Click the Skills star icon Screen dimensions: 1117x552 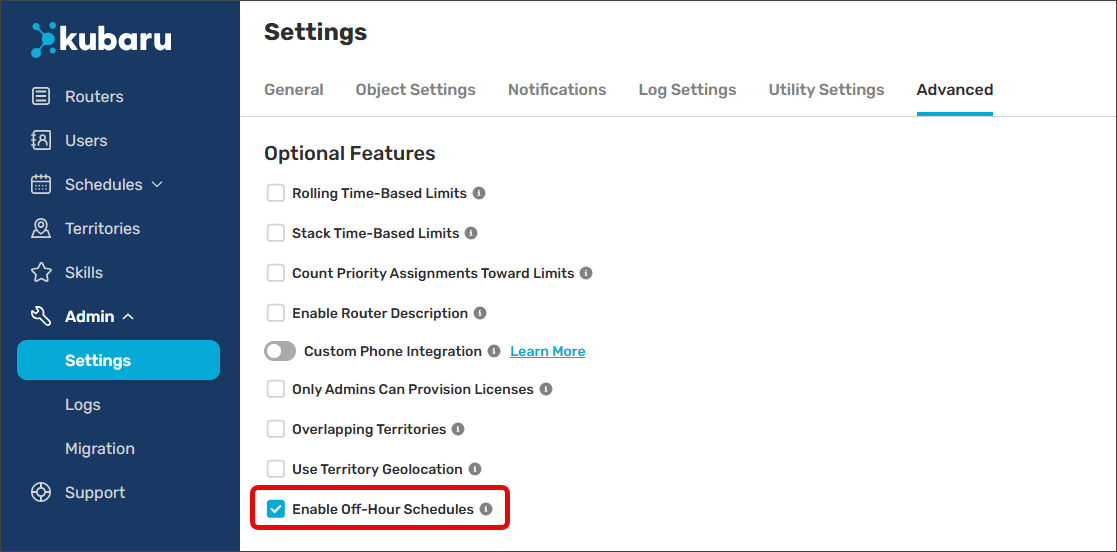41,273
